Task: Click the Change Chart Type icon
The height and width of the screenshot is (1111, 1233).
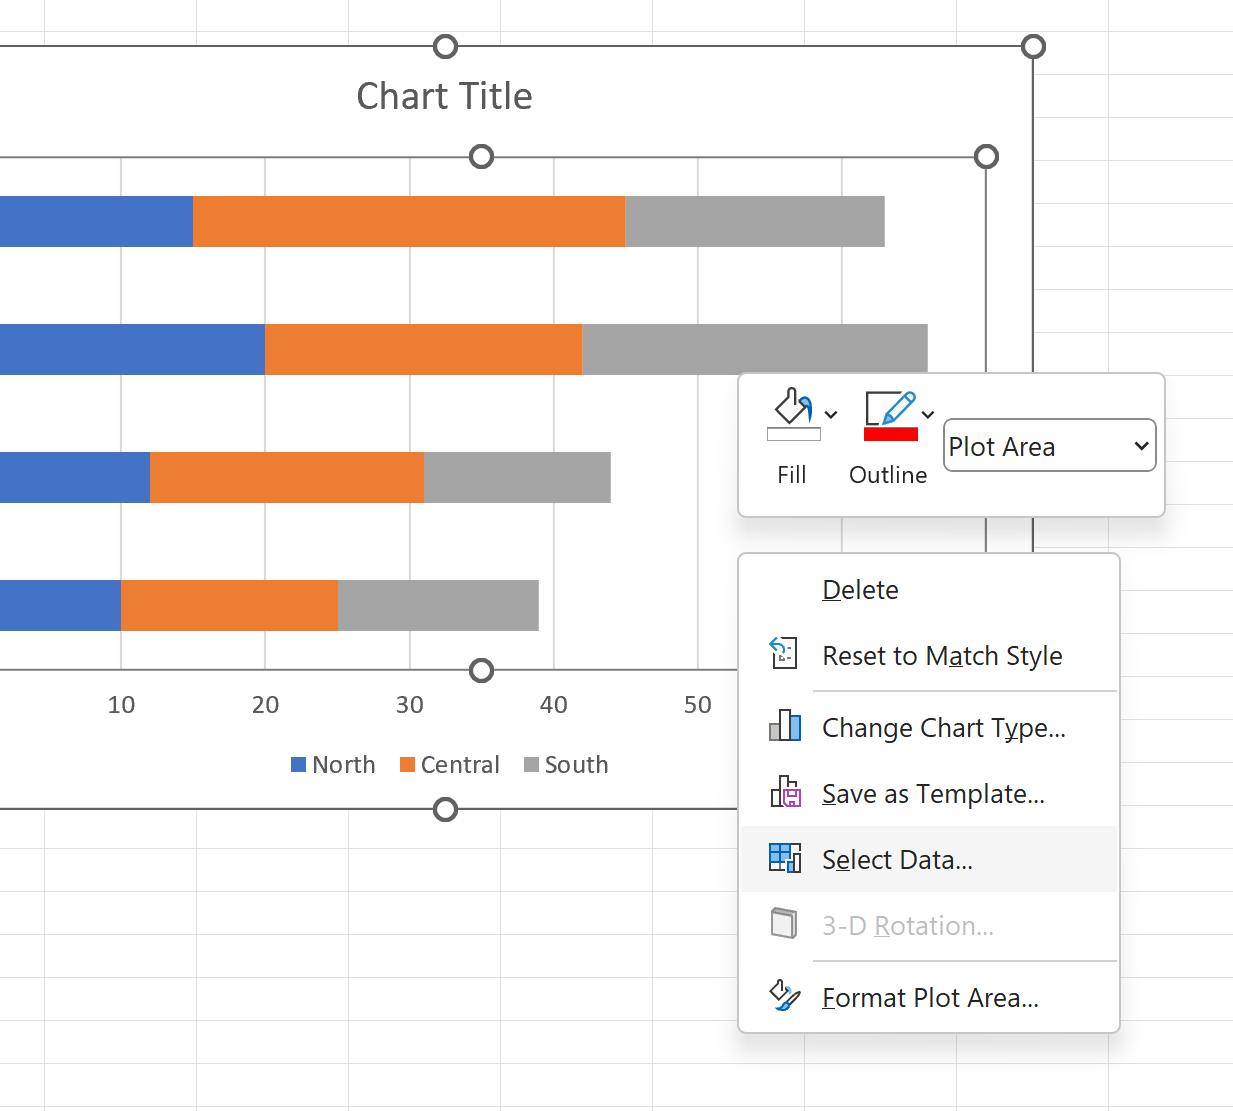Action: pos(785,726)
